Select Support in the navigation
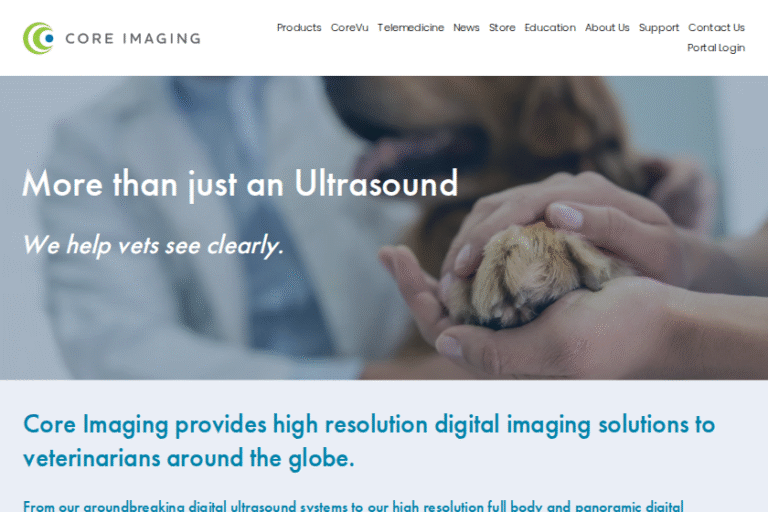The height and width of the screenshot is (512, 768). click(x=659, y=28)
